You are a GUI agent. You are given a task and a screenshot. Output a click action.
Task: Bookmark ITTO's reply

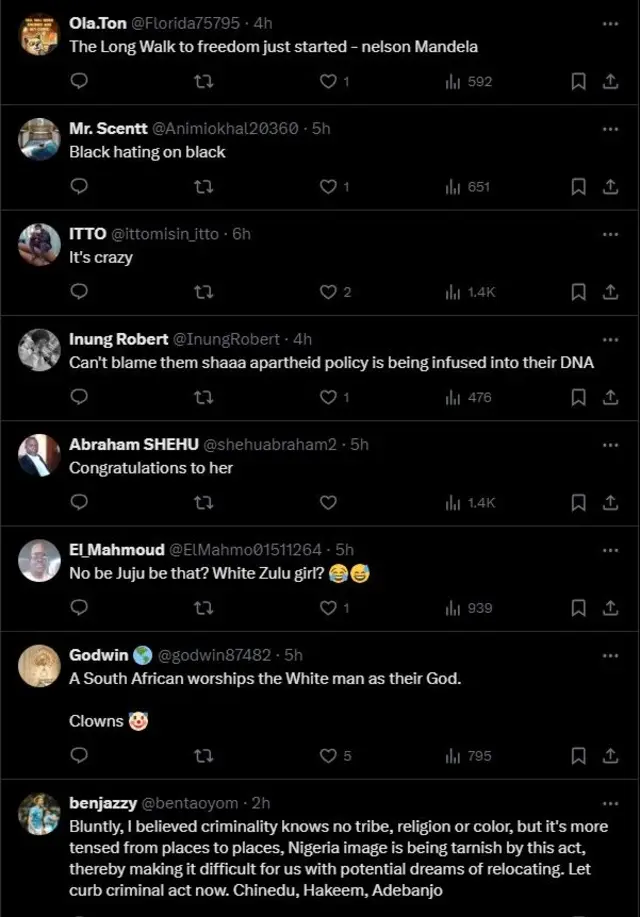(578, 292)
